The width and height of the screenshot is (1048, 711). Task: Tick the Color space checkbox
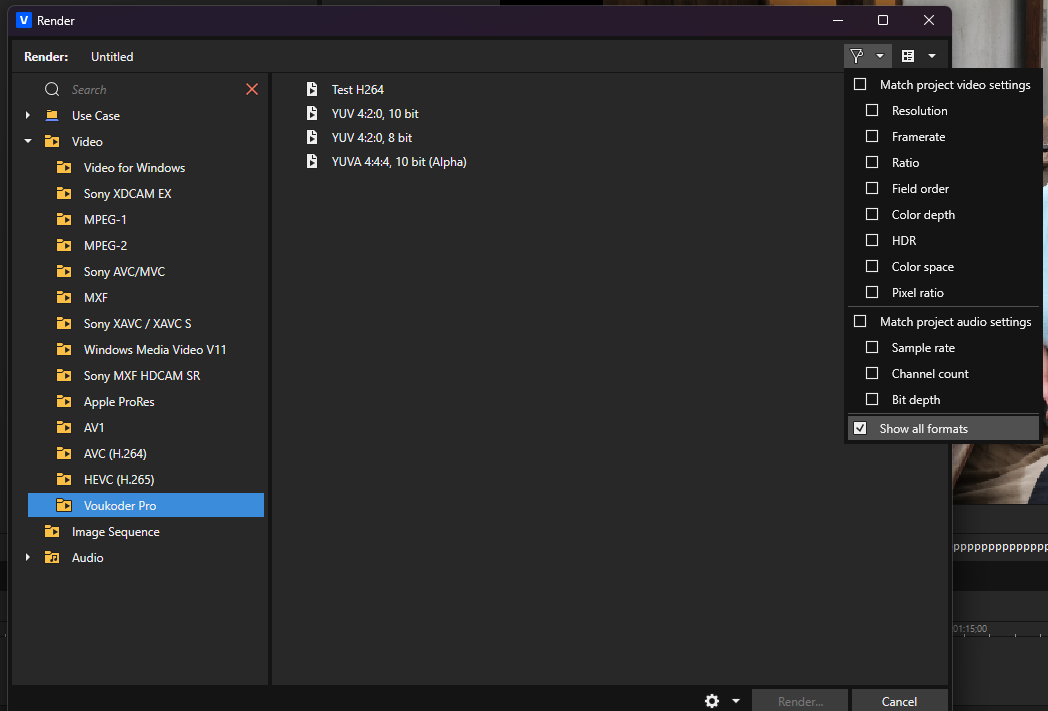[x=872, y=266]
